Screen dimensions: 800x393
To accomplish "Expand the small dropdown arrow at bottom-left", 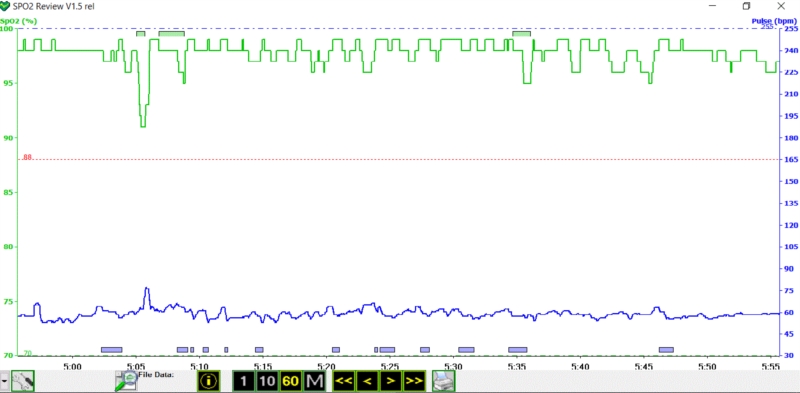I will pyautogui.click(x=5, y=381).
